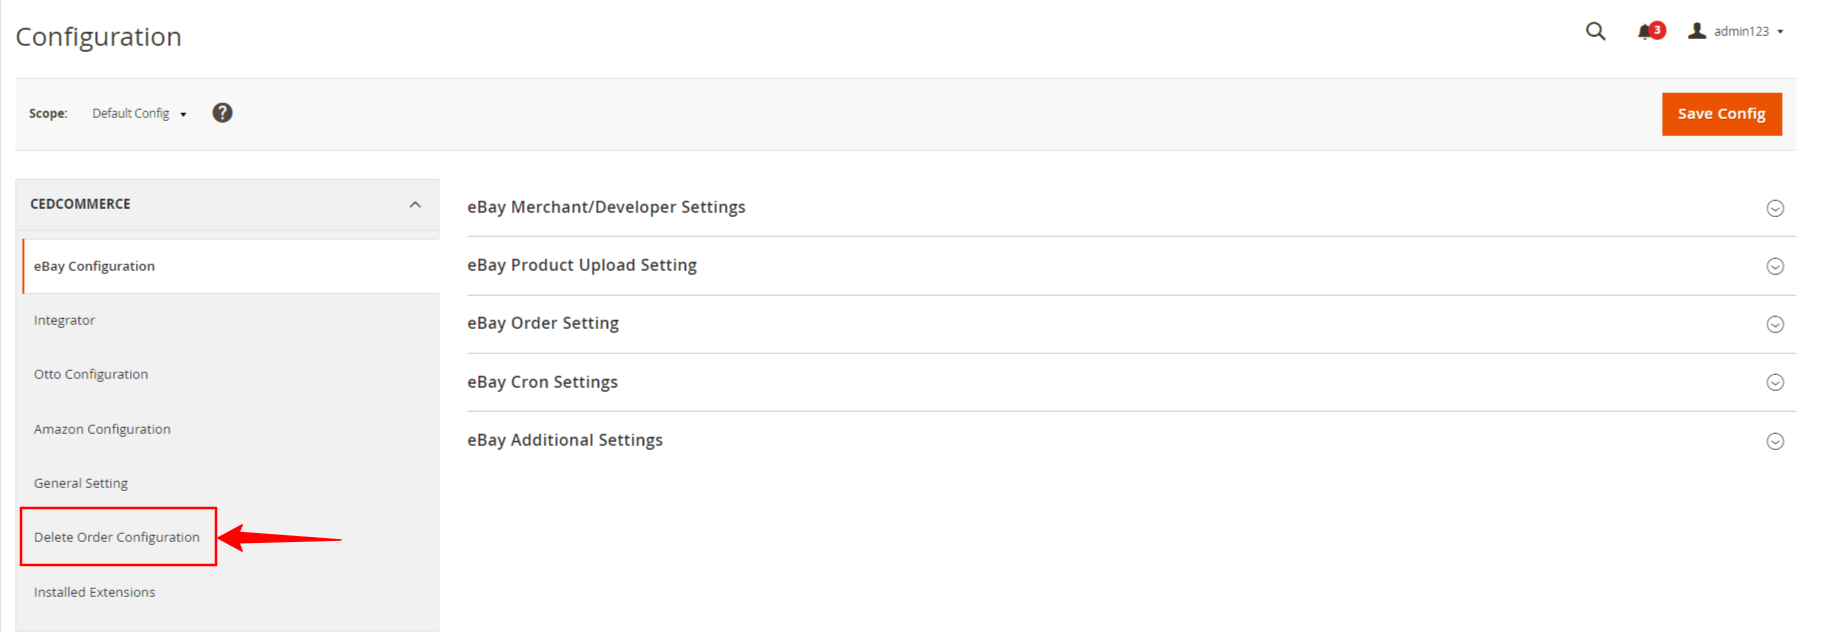Expand eBay Additional Settings via the chevron icon
The image size is (1822, 633).
(1775, 441)
